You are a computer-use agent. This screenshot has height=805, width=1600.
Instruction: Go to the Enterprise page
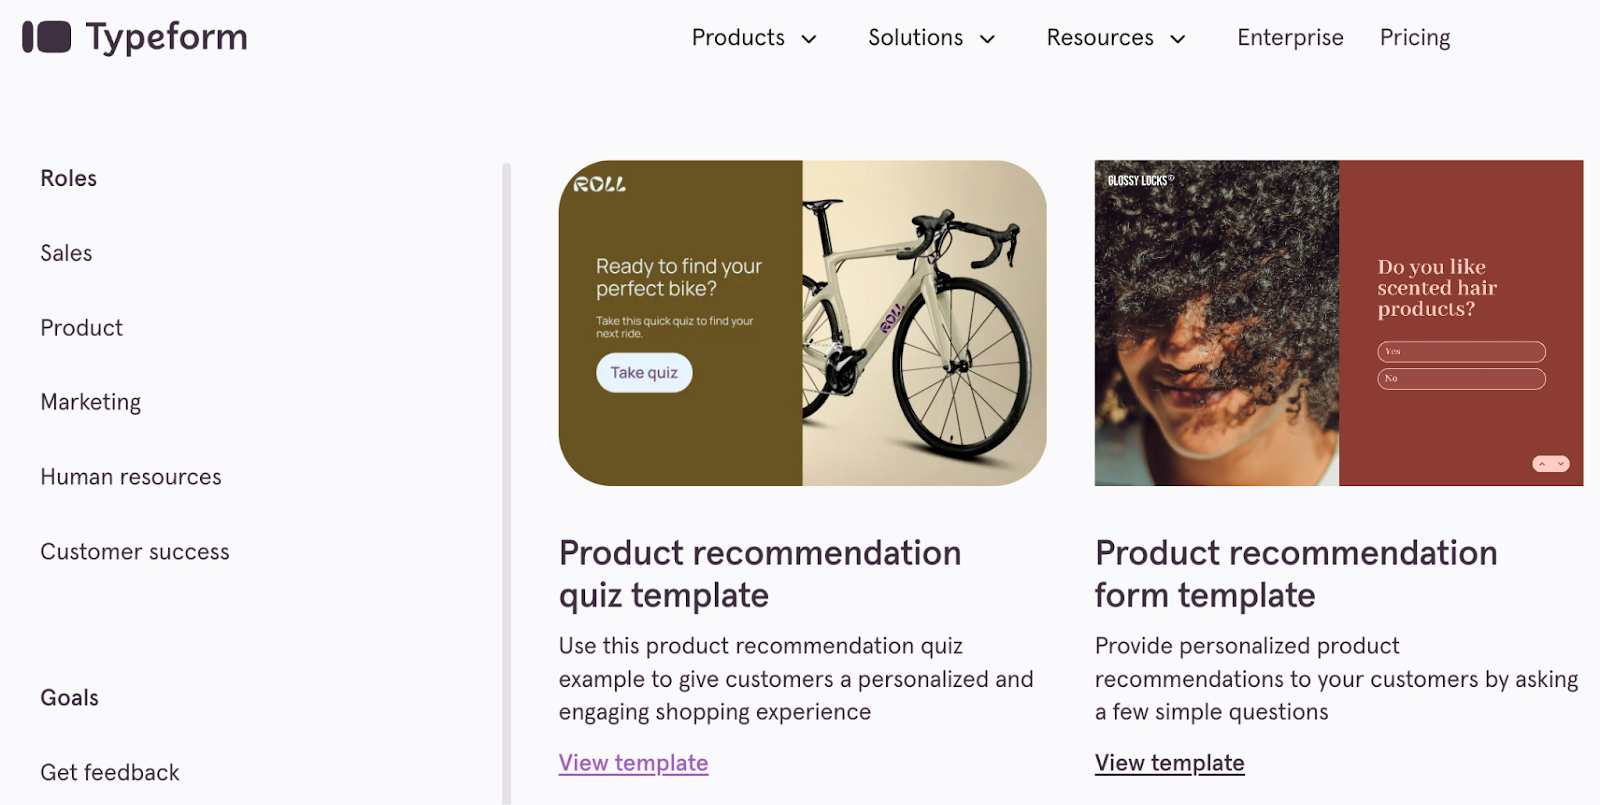coord(1290,38)
